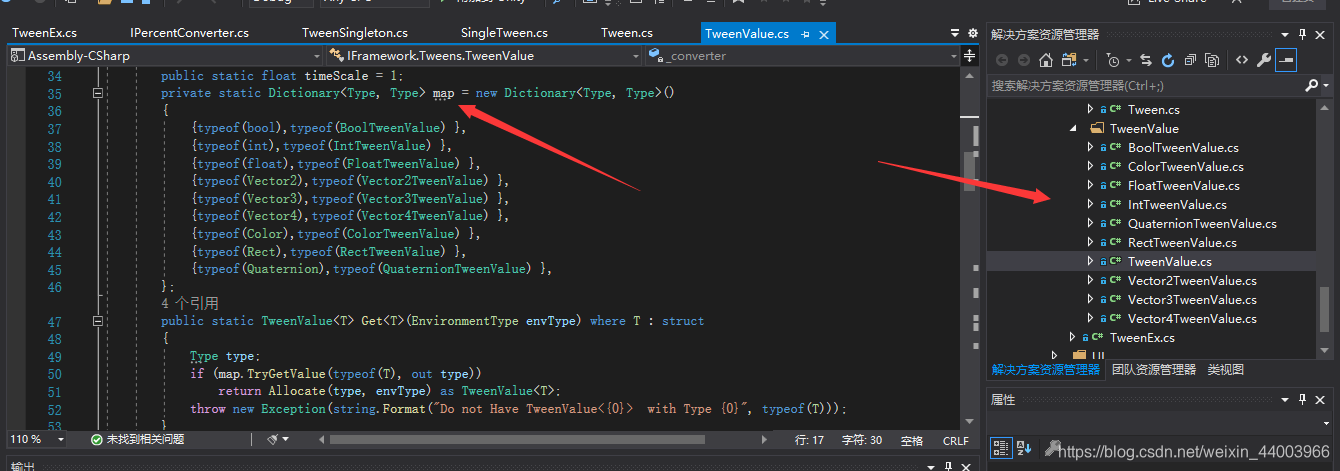1340x471 pixels.
Task: Toggle the Preview Selected Items icon
Action: click(1286, 60)
